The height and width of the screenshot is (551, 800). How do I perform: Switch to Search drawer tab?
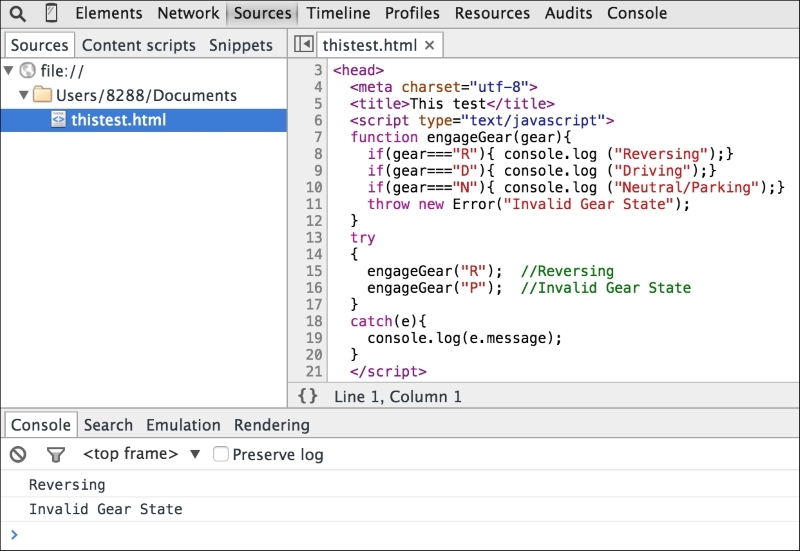[x=108, y=425]
